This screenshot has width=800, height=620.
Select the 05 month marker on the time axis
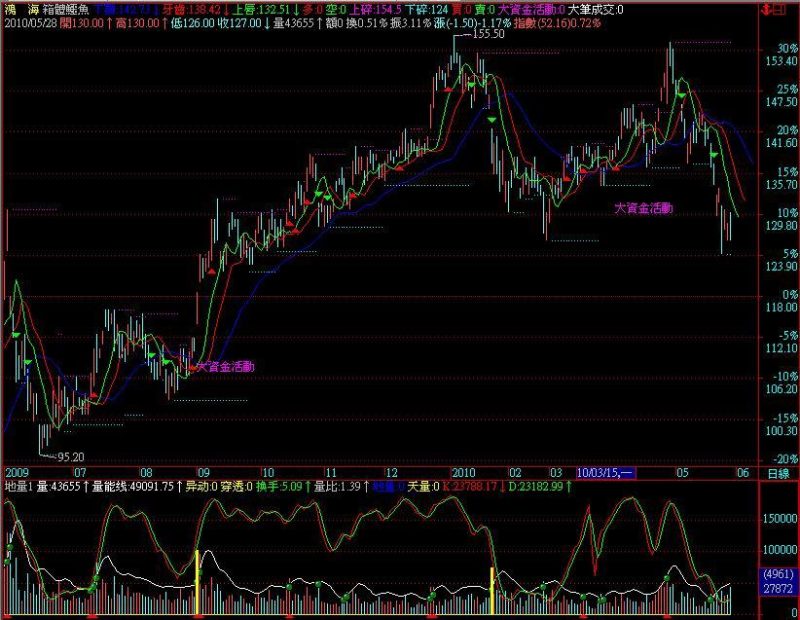pyautogui.click(x=682, y=473)
